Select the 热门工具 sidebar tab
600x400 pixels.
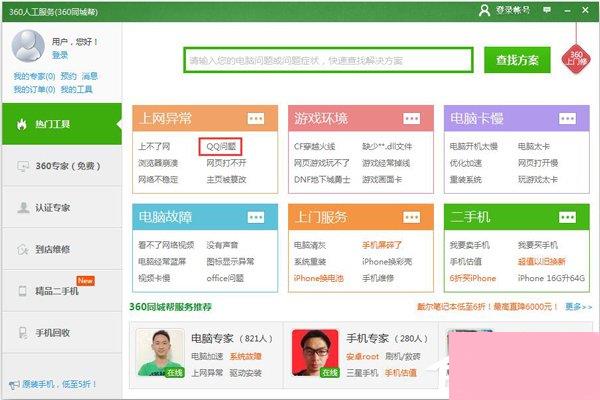[x=62, y=124]
